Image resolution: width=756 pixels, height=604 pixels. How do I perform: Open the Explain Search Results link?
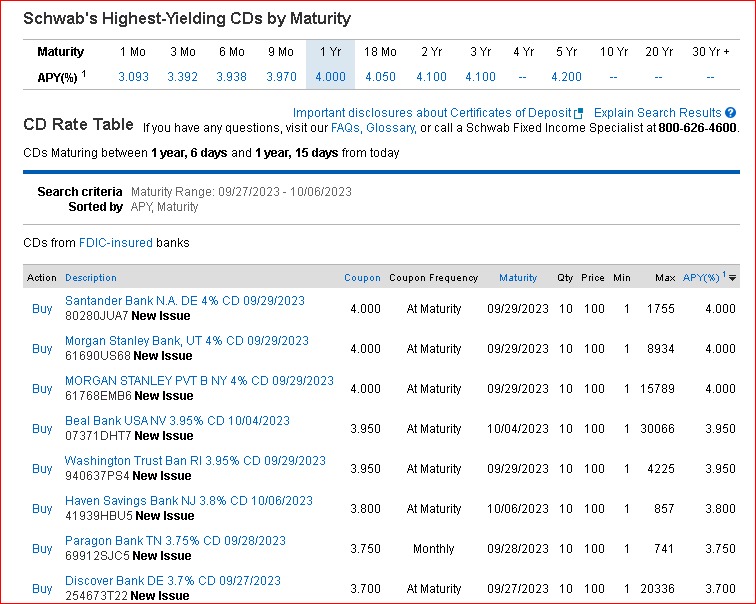tap(657, 113)
